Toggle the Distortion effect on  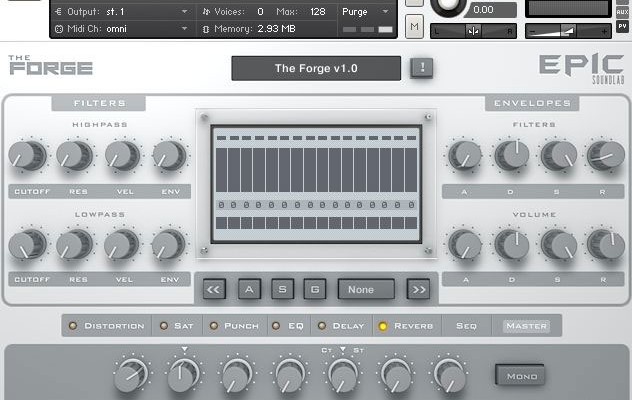[107, 326]
